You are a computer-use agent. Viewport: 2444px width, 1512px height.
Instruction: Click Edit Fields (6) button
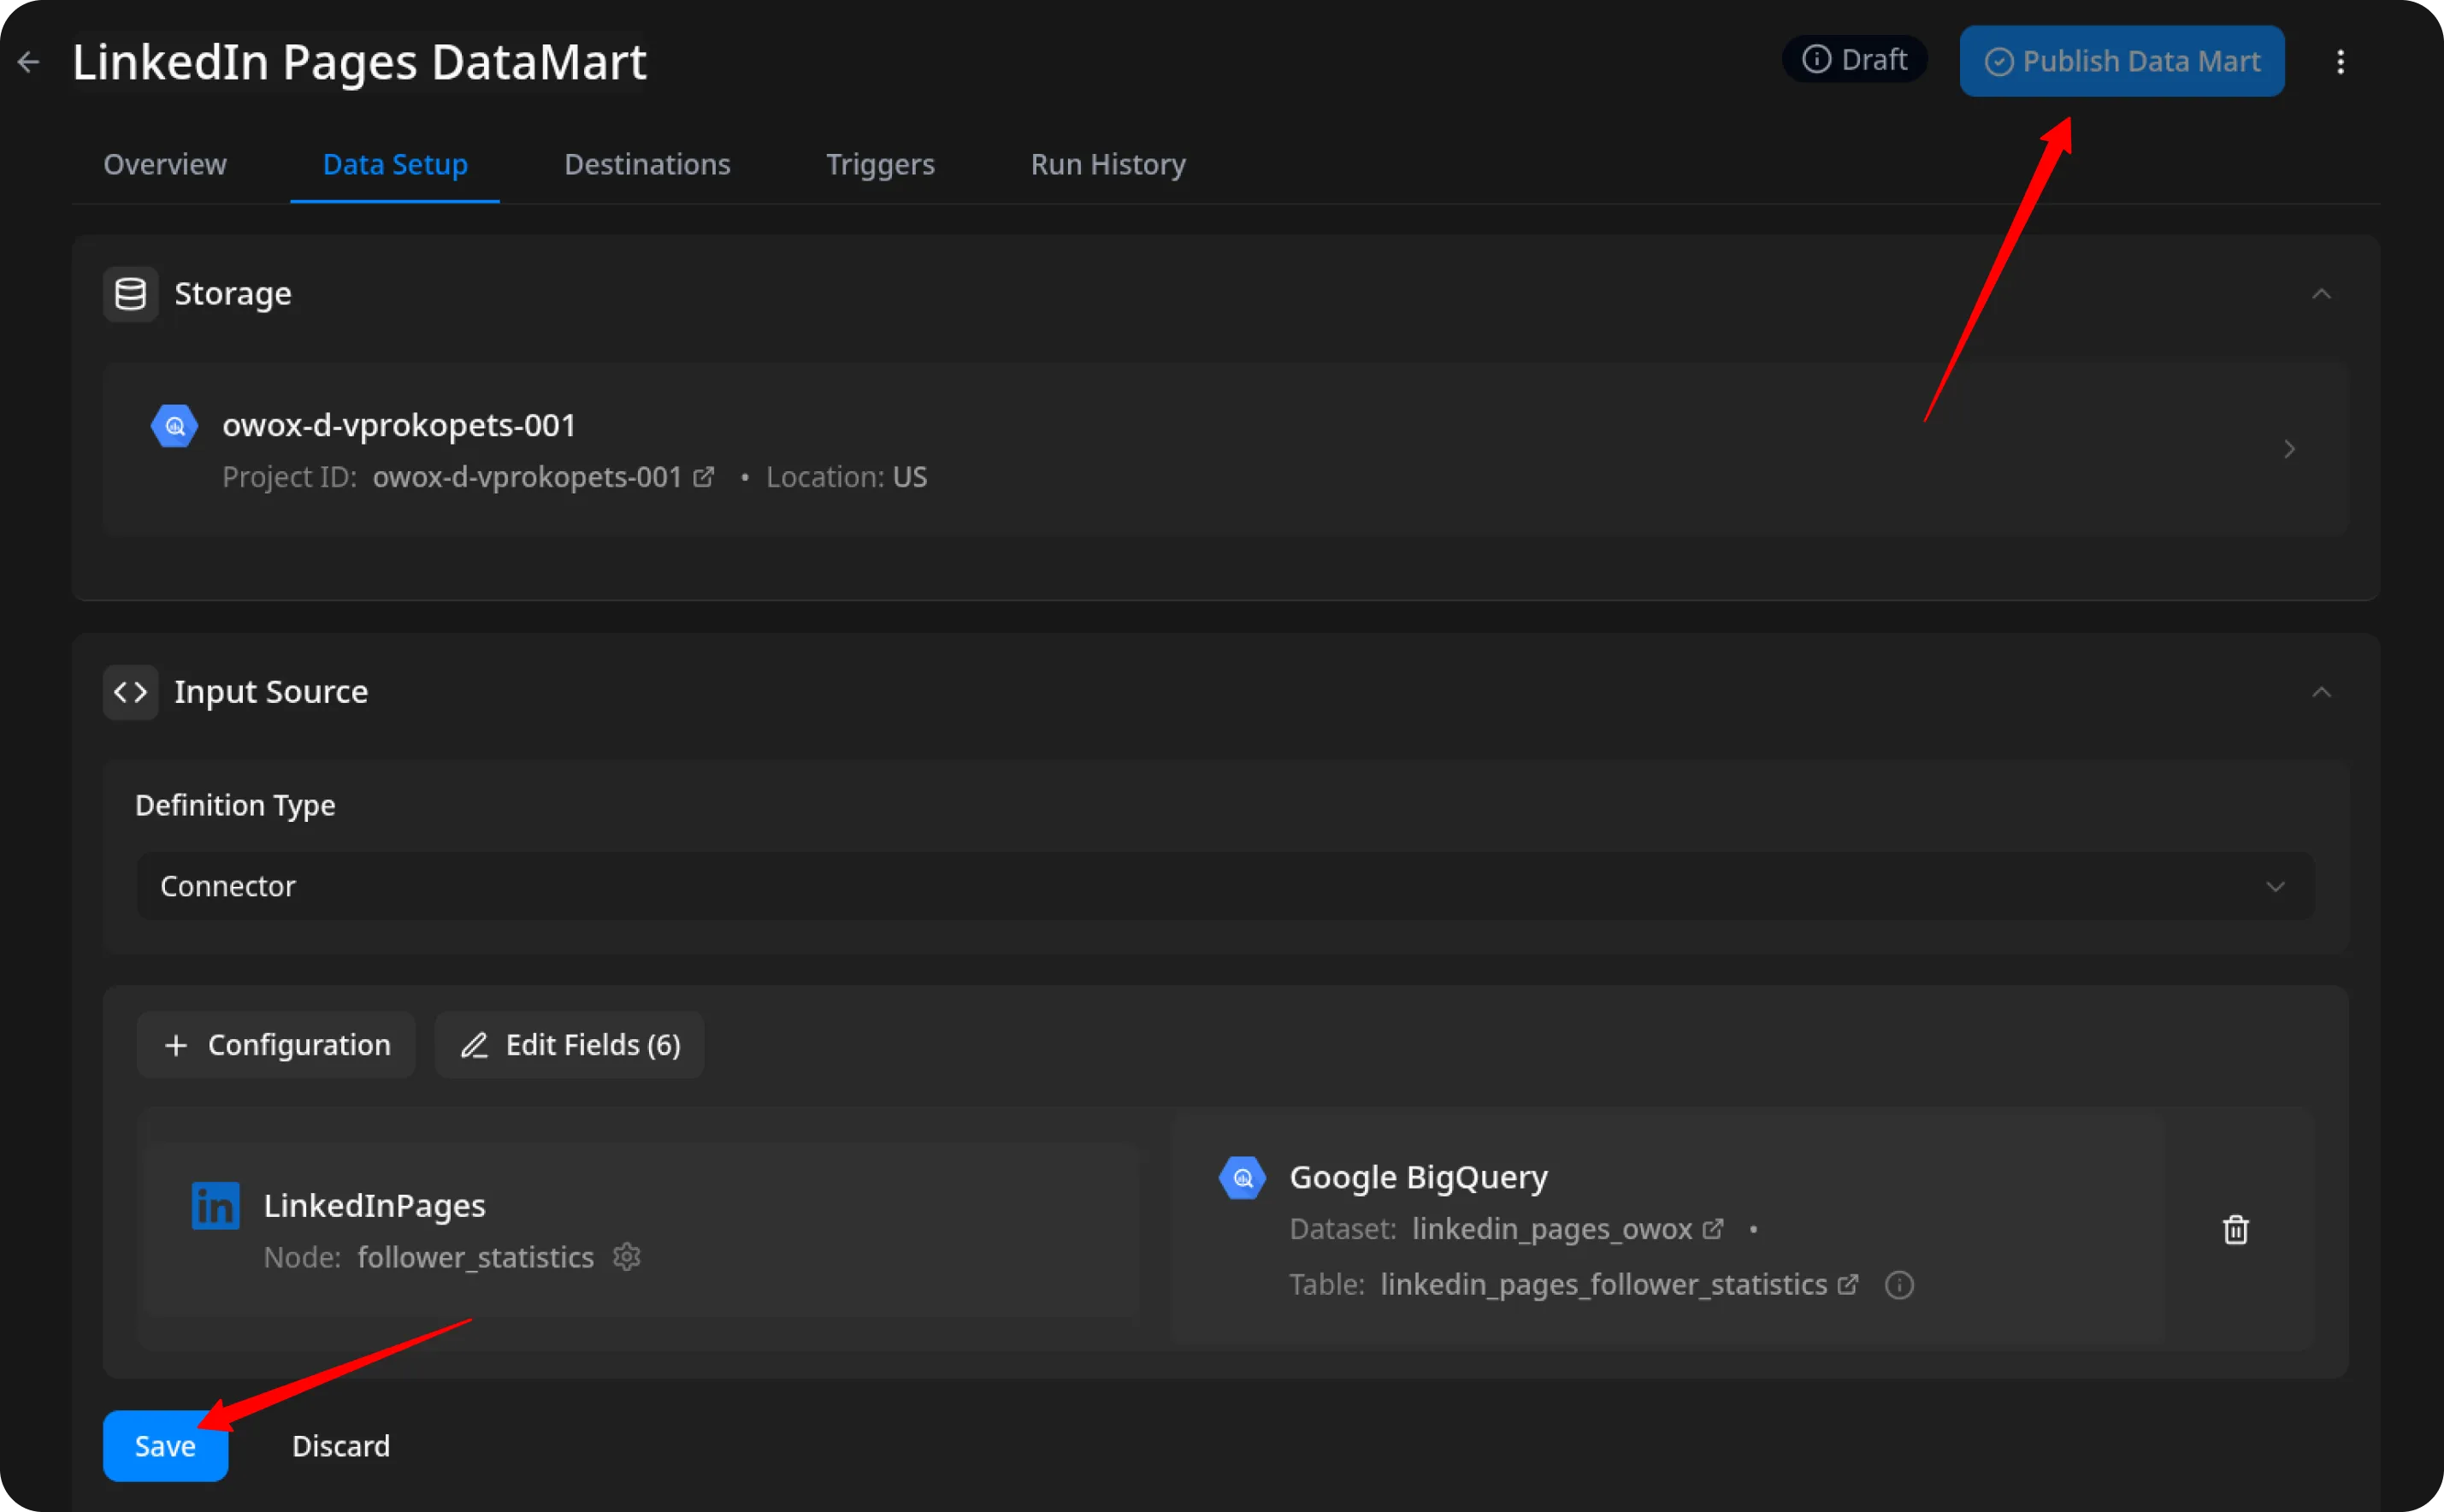pos(570,1045)
